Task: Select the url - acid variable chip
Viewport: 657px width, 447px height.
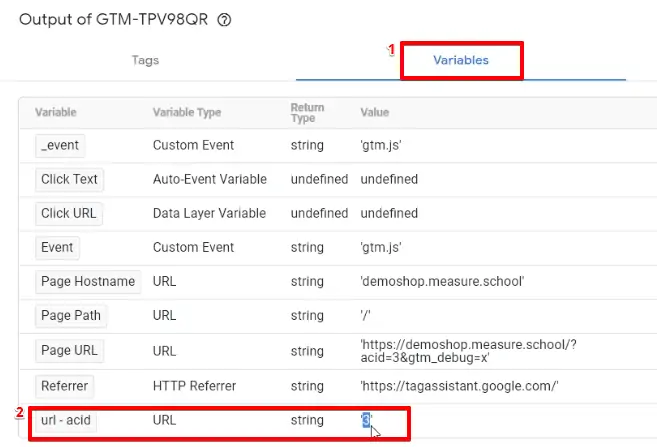Action: click(x=66, y=420)
